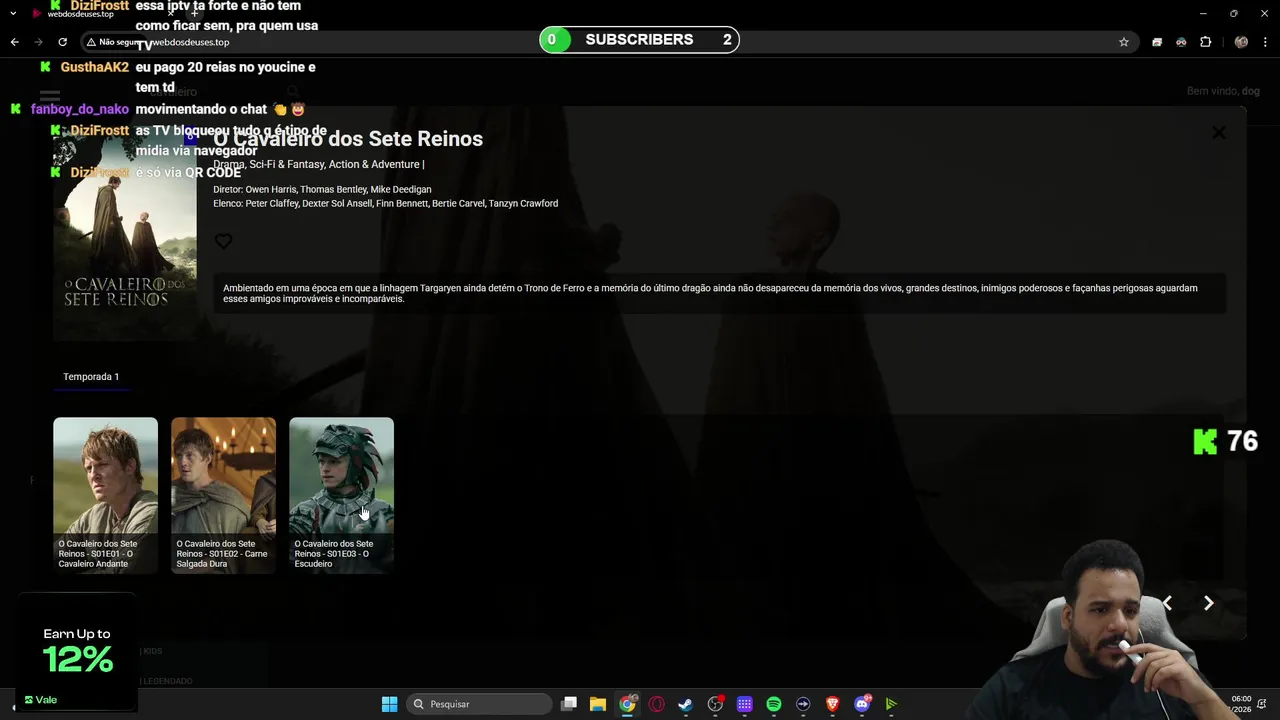
Task: Click the Elenco: Peter Claffey cast line
Action: tap(385, 203)
